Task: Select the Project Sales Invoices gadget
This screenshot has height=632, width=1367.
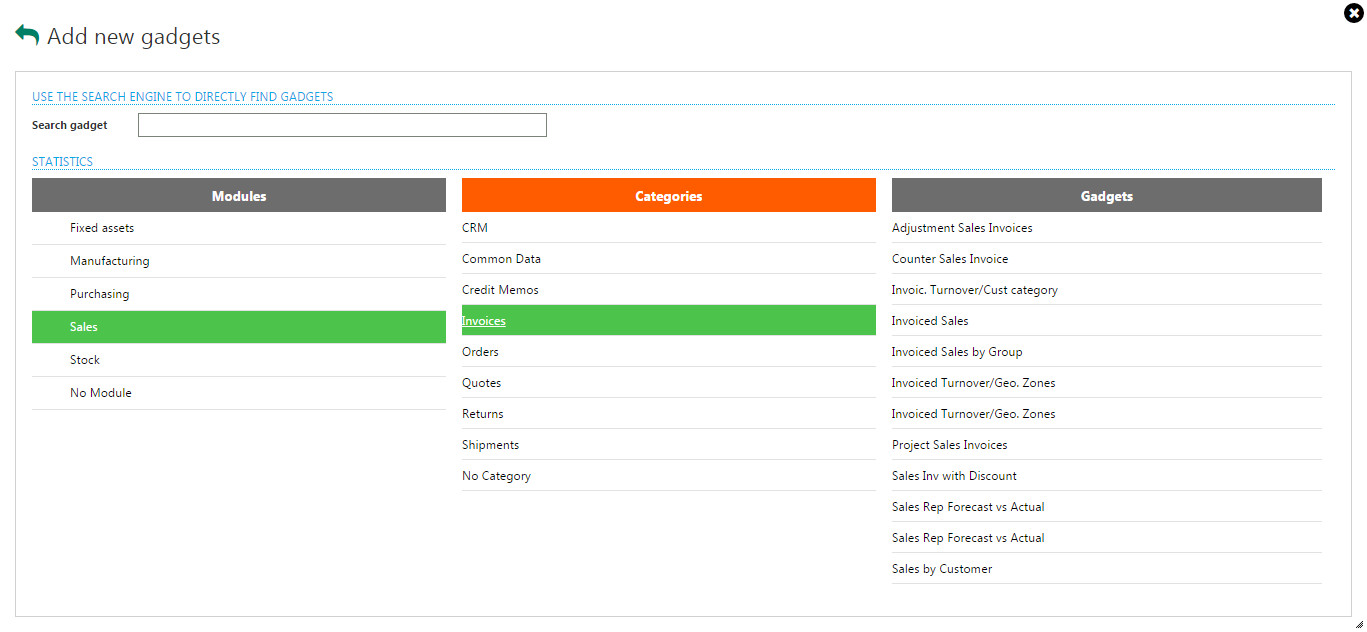Action: [949, 445]
